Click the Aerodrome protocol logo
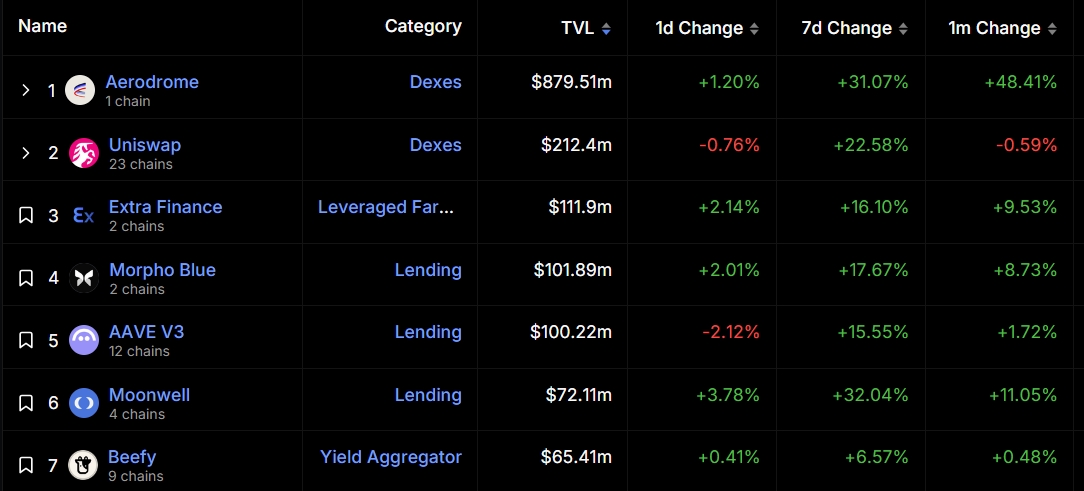This screenshot has height=491, width=1084. coord(80,90)
